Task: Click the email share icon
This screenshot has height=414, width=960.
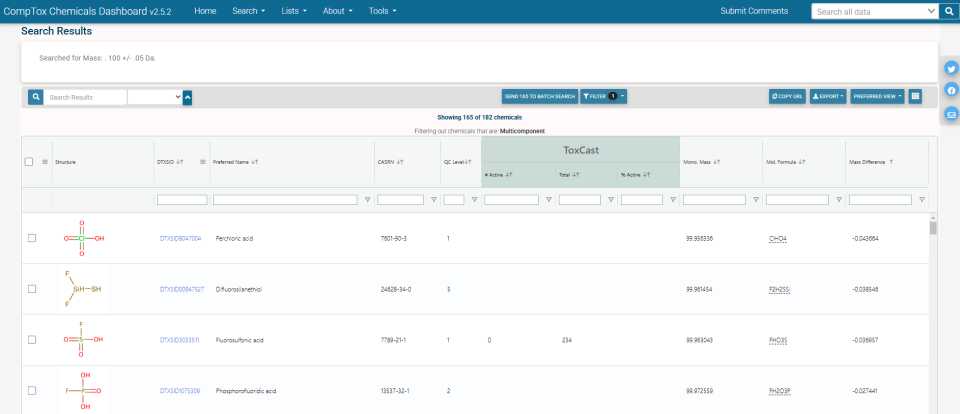Action: [x=951, y=114]
